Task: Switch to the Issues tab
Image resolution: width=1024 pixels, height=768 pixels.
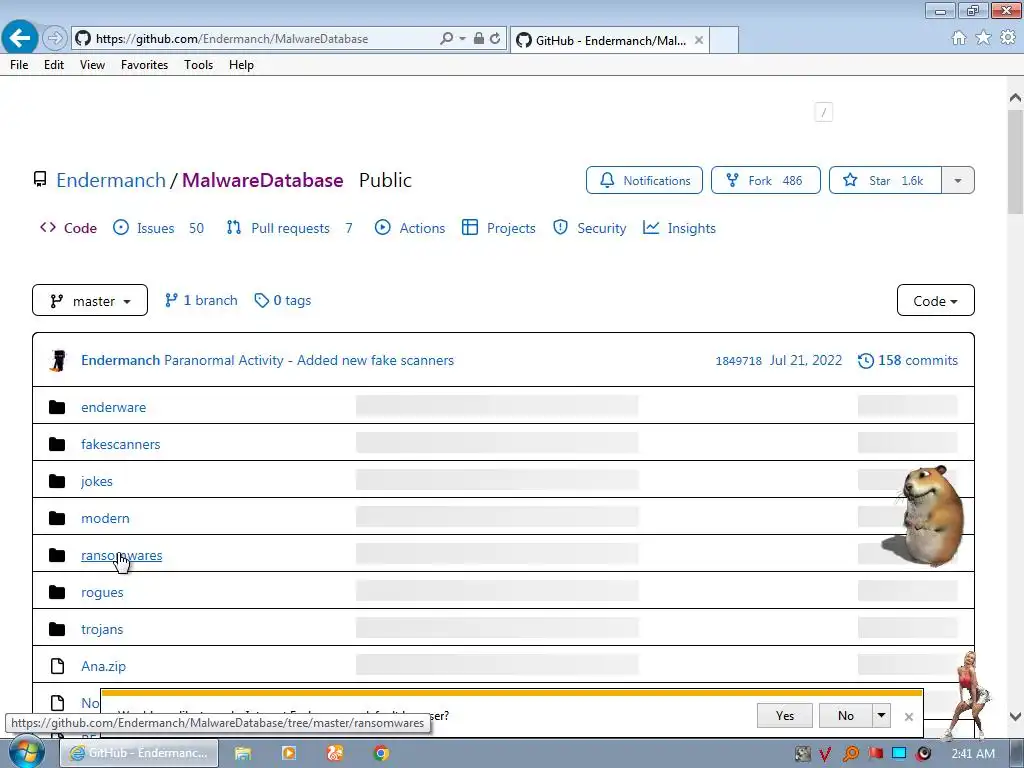Action: pyautogui.click(x=158, y=228)
